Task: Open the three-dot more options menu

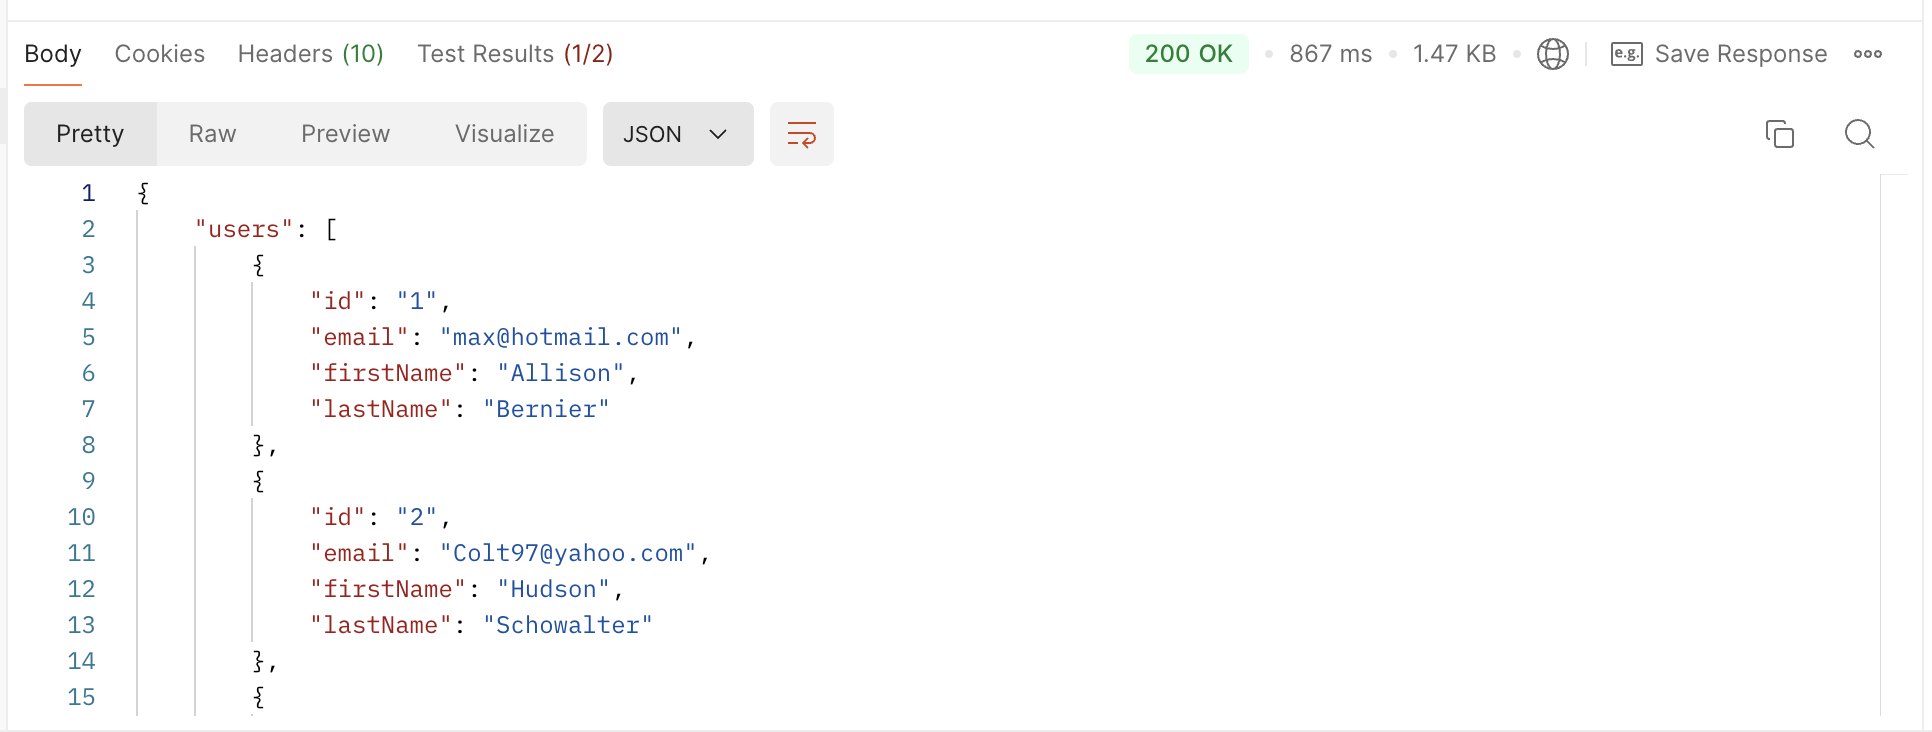Action: point(1867,54)
